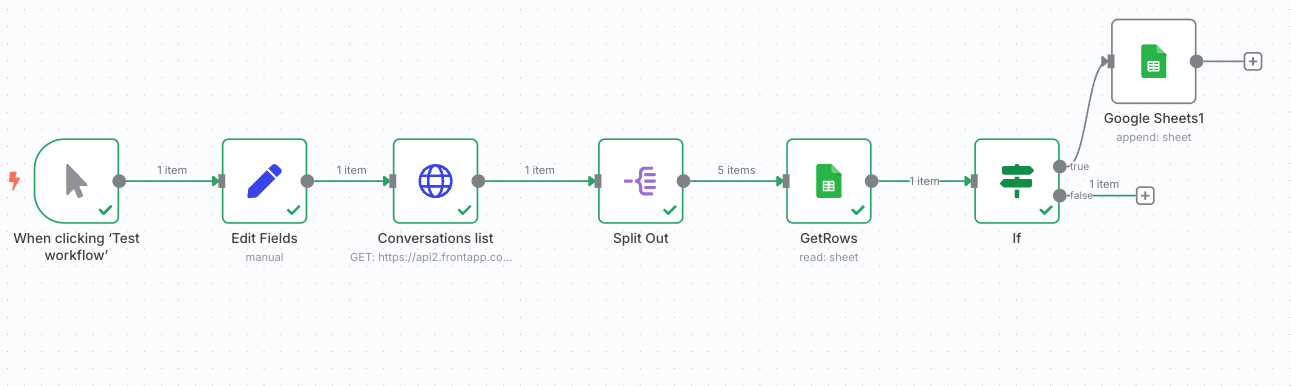This screenshot has height=386, width=1291.
Task: Click the '1 item' label after trigger node
Action: pyautogui.click(x=172, y=170)
